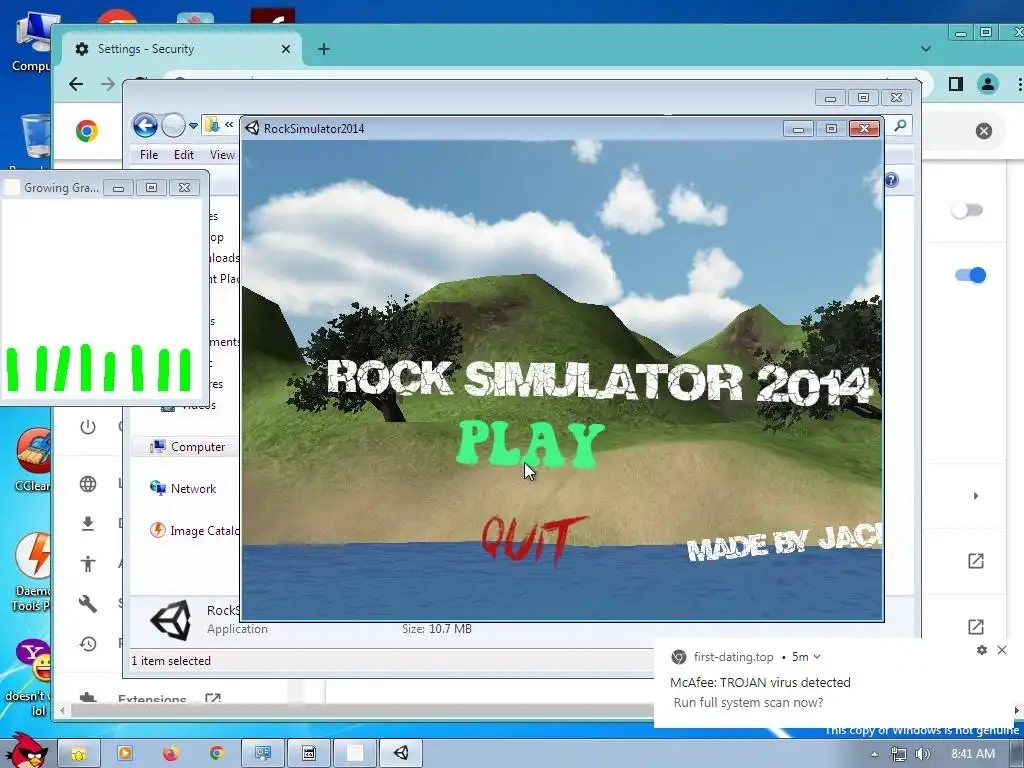Expand the address bar chevrons in Explorer

coord(229,124)
